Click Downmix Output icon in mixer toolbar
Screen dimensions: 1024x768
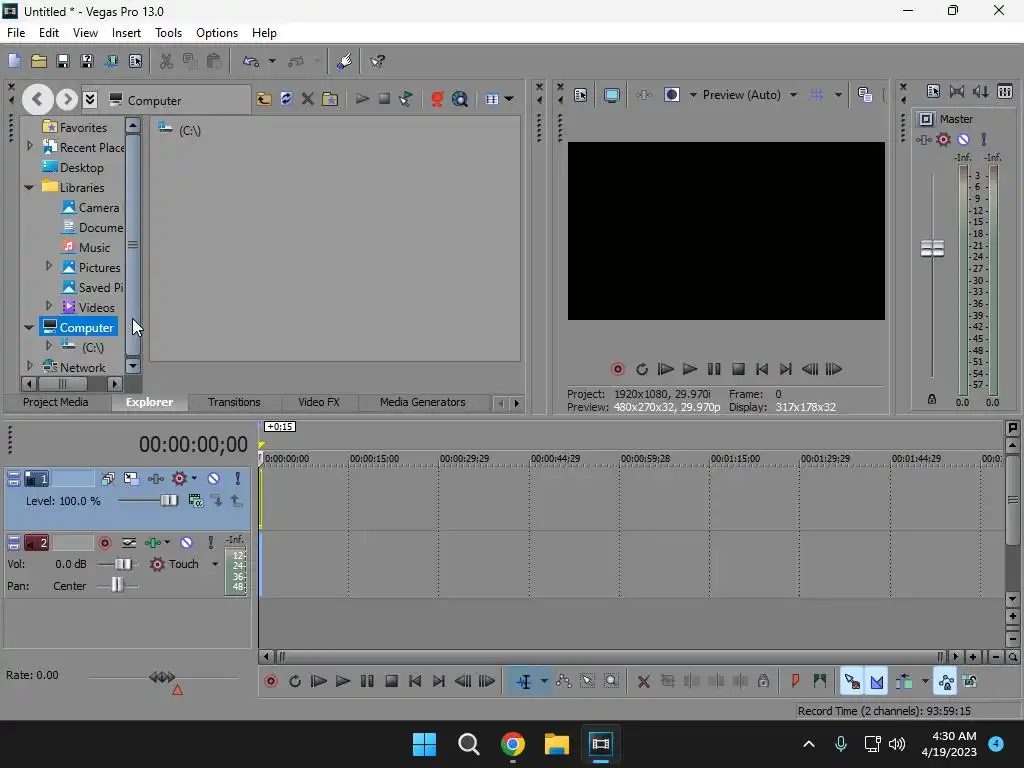coord(957,91)
